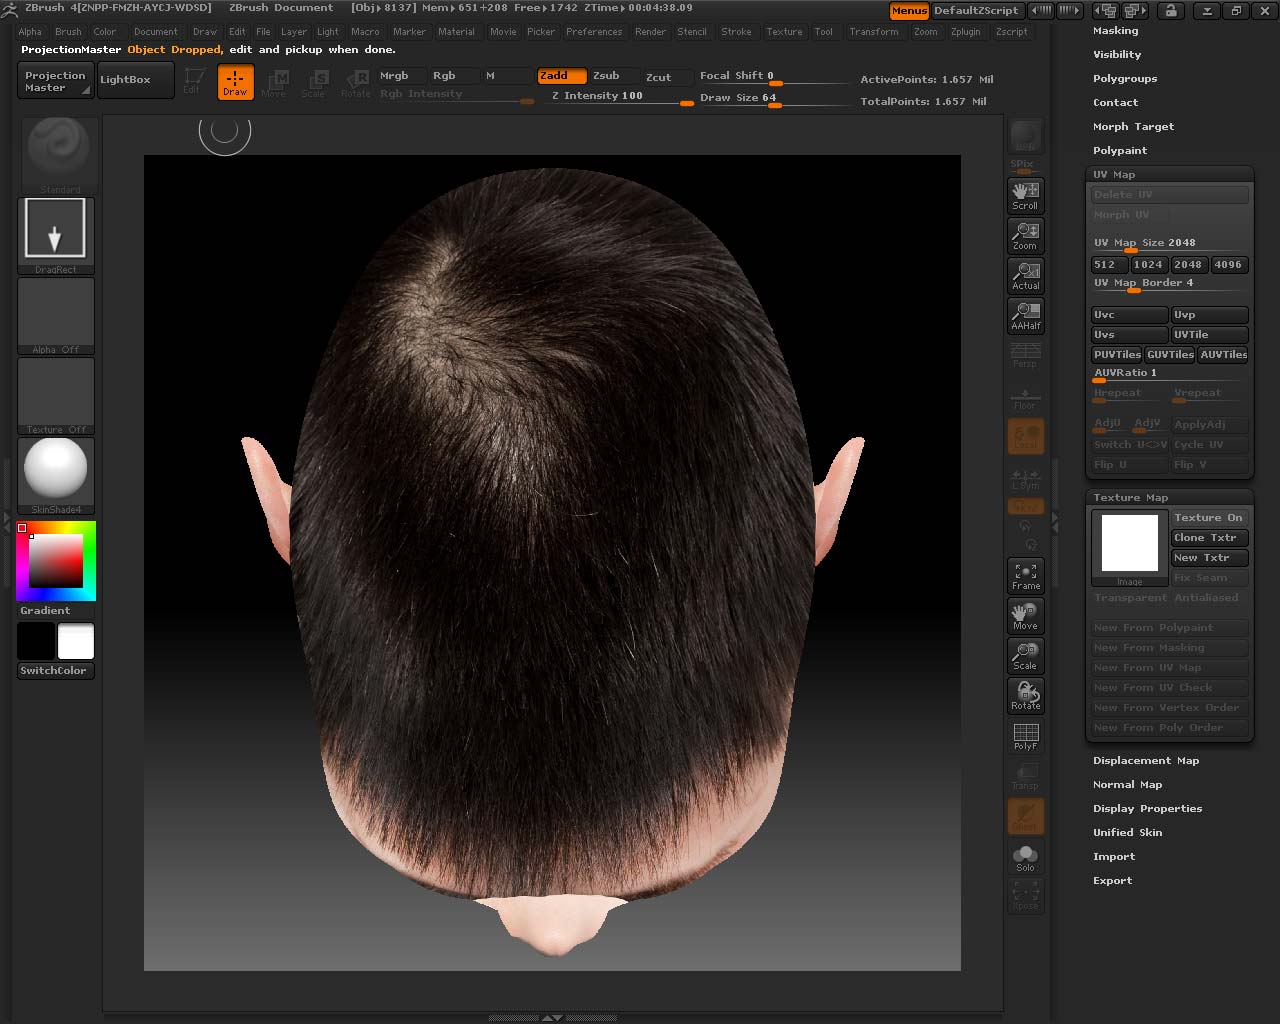Click the Scroll canvas icon
1280x1024 pixels.
click(1025, 195)
